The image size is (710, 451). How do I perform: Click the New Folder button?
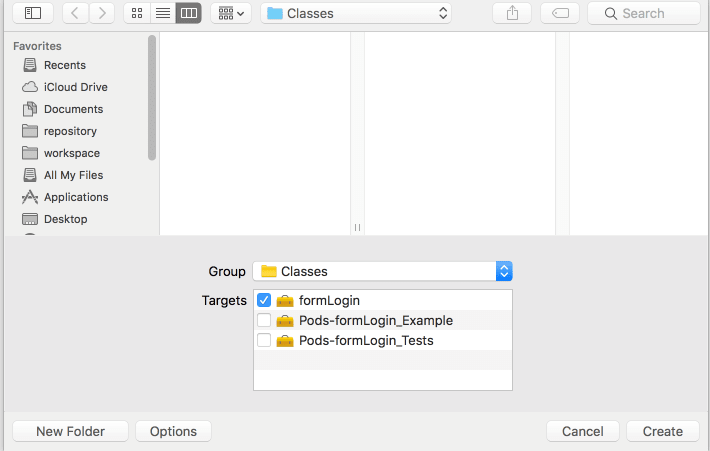[71, 431]
